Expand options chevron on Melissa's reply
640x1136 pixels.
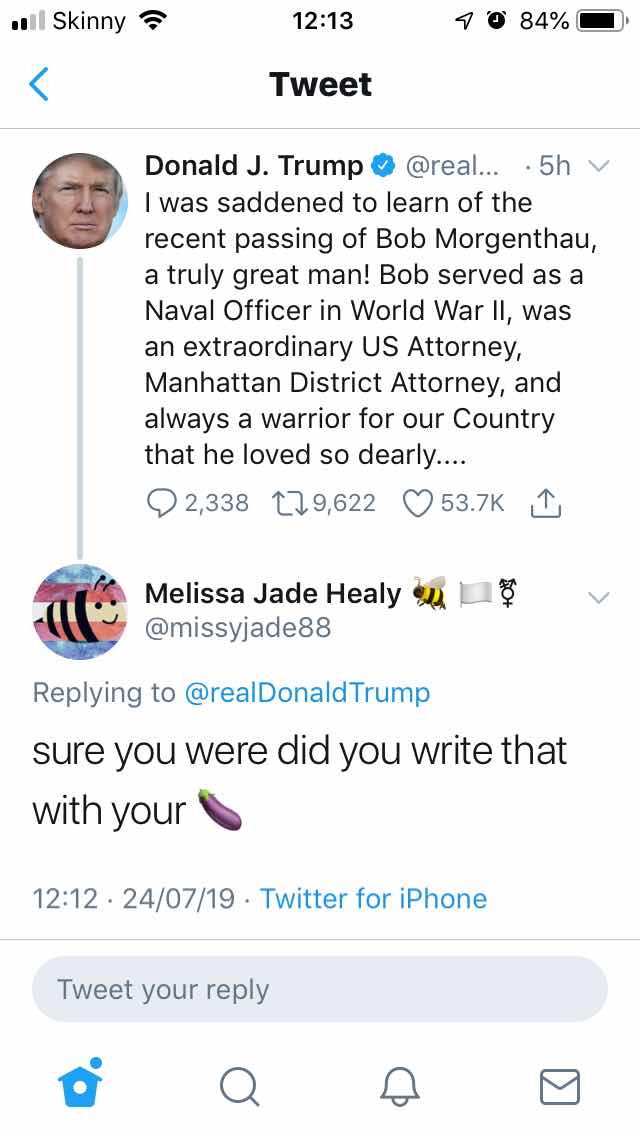(x=598, y=597)
